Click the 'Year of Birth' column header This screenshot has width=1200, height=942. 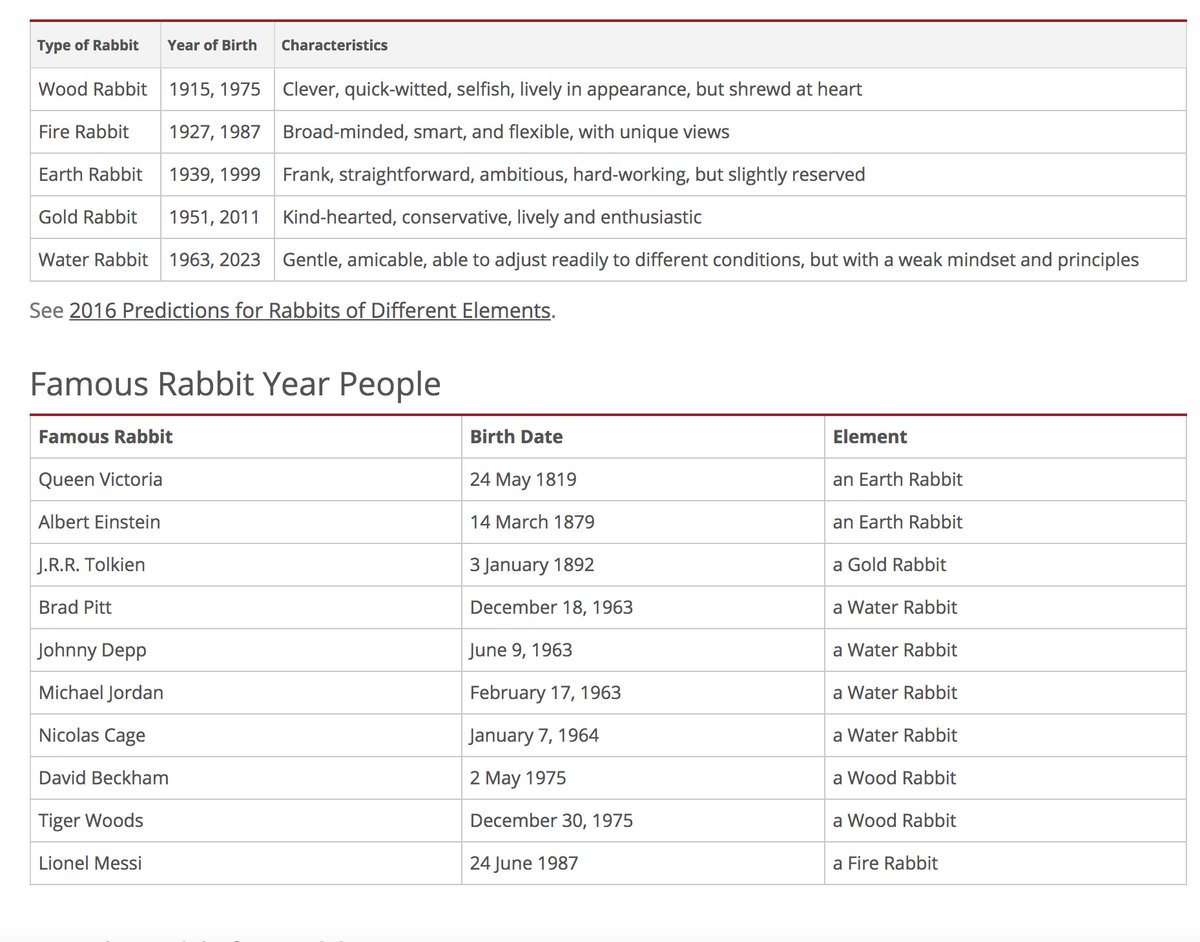(x=217, y=45)
